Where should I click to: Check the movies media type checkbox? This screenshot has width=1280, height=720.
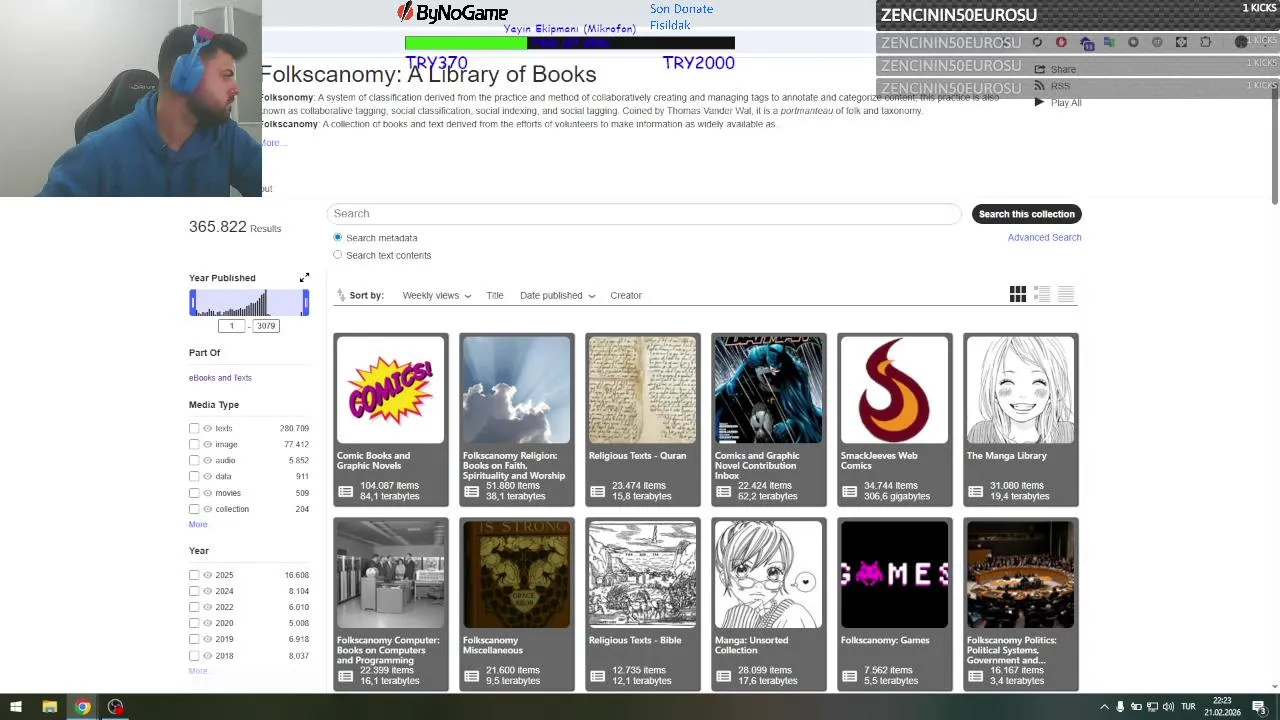coord(194,492)
